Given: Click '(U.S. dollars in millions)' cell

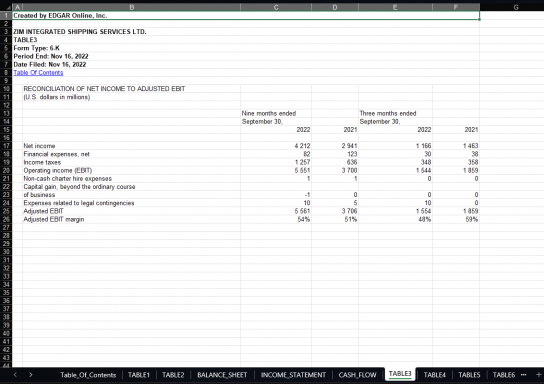Looking at the screenshot, I should point(57,97).
